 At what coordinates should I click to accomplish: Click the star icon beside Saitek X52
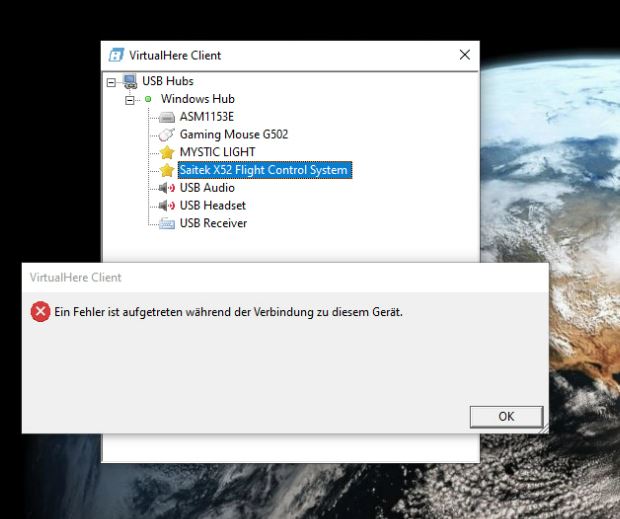pyautogui.click(x=167, y=170)
